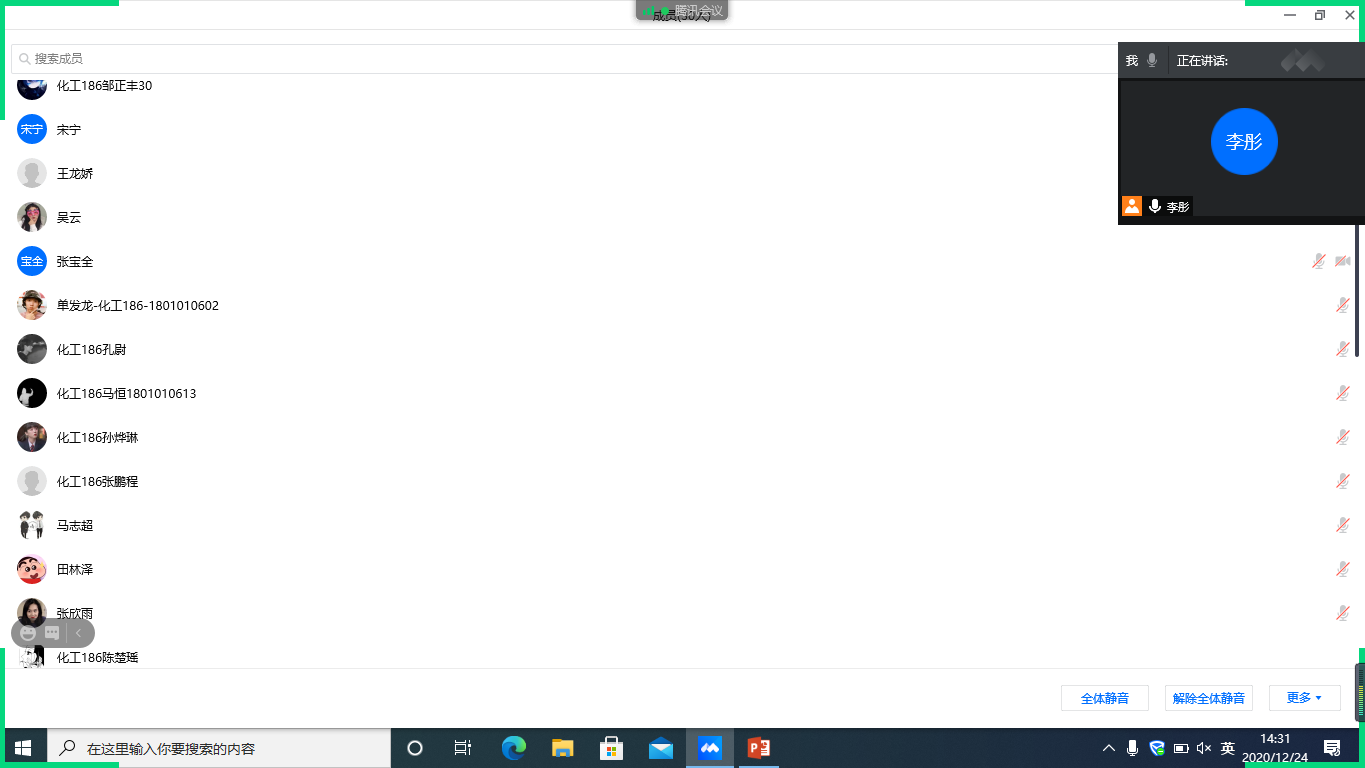Click the Windows taskbar search box
The height and width of the screenshot is (768, 1365).
click(219, 748)
